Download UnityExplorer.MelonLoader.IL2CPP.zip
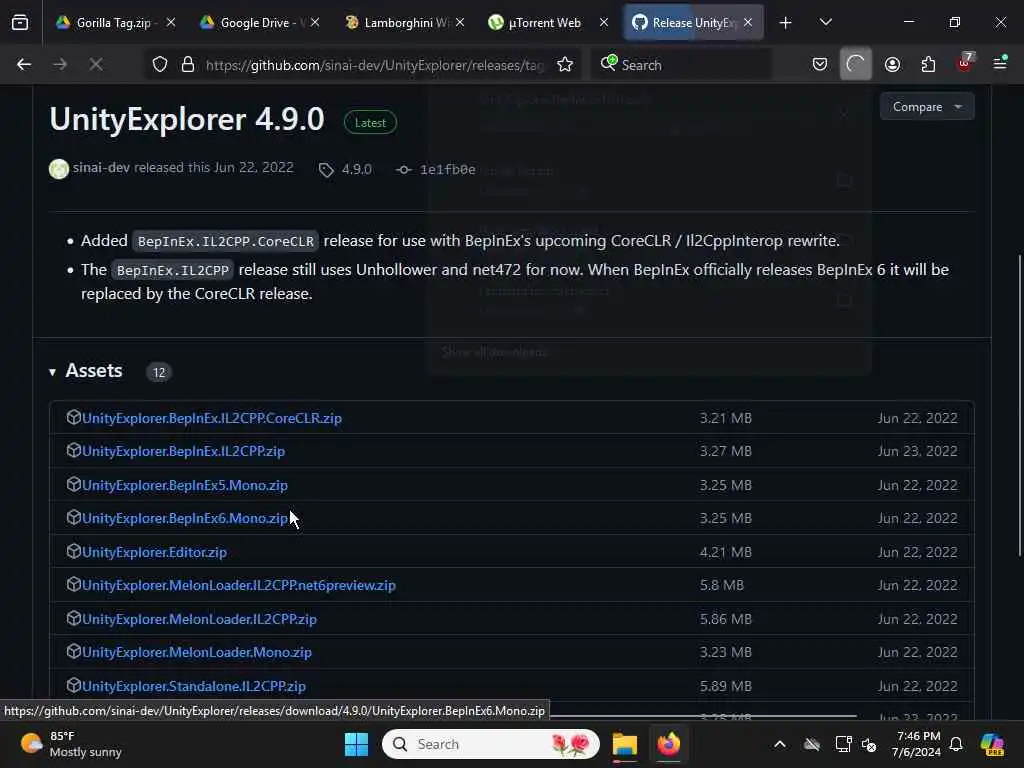The width and height of the screenshot is (1024, 768). coord(199,619)
